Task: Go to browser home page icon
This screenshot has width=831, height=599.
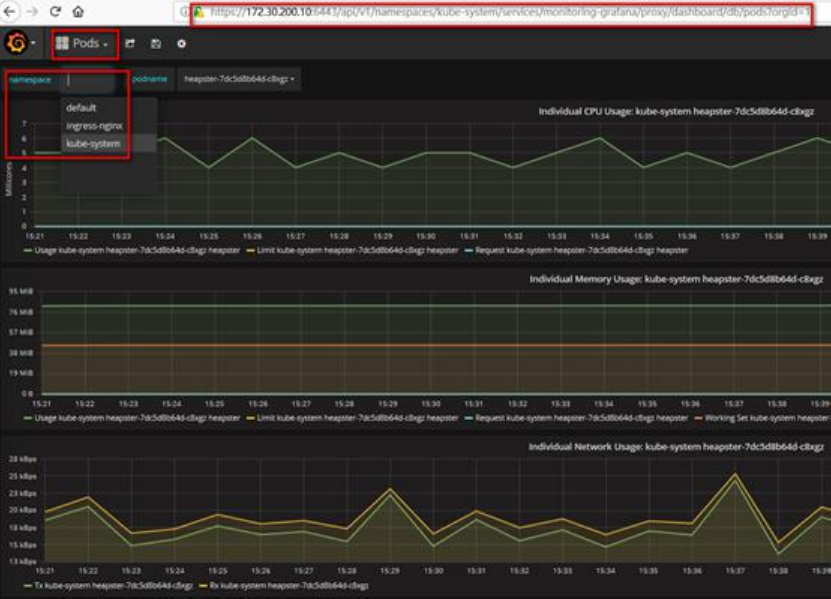Action: pos(78,12)
